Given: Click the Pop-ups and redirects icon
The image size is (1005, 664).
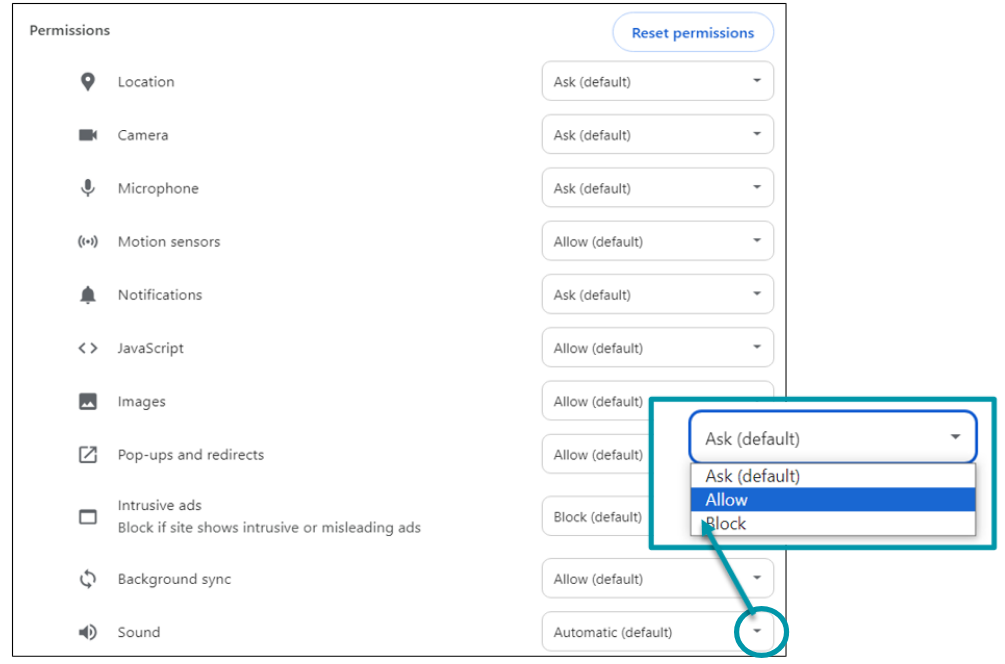Looking at the screenshot, I should pyautogui.click(x=88, y=454).
